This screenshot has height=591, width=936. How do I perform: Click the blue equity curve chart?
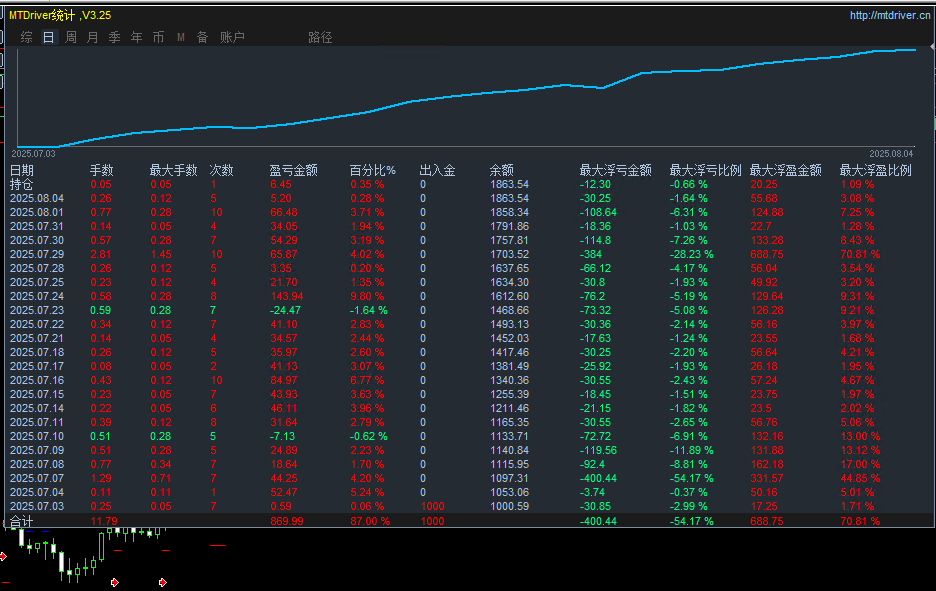(466, 97)
